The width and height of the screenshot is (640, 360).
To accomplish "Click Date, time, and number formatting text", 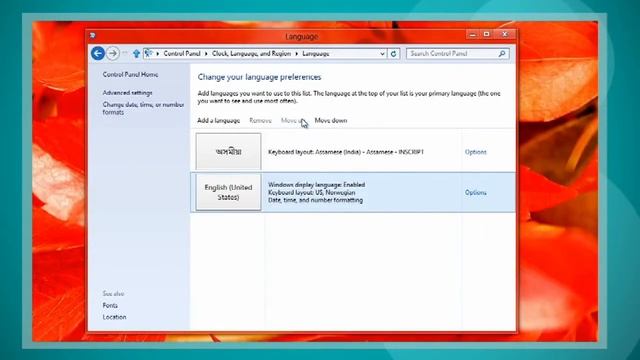I will point(315,200).
